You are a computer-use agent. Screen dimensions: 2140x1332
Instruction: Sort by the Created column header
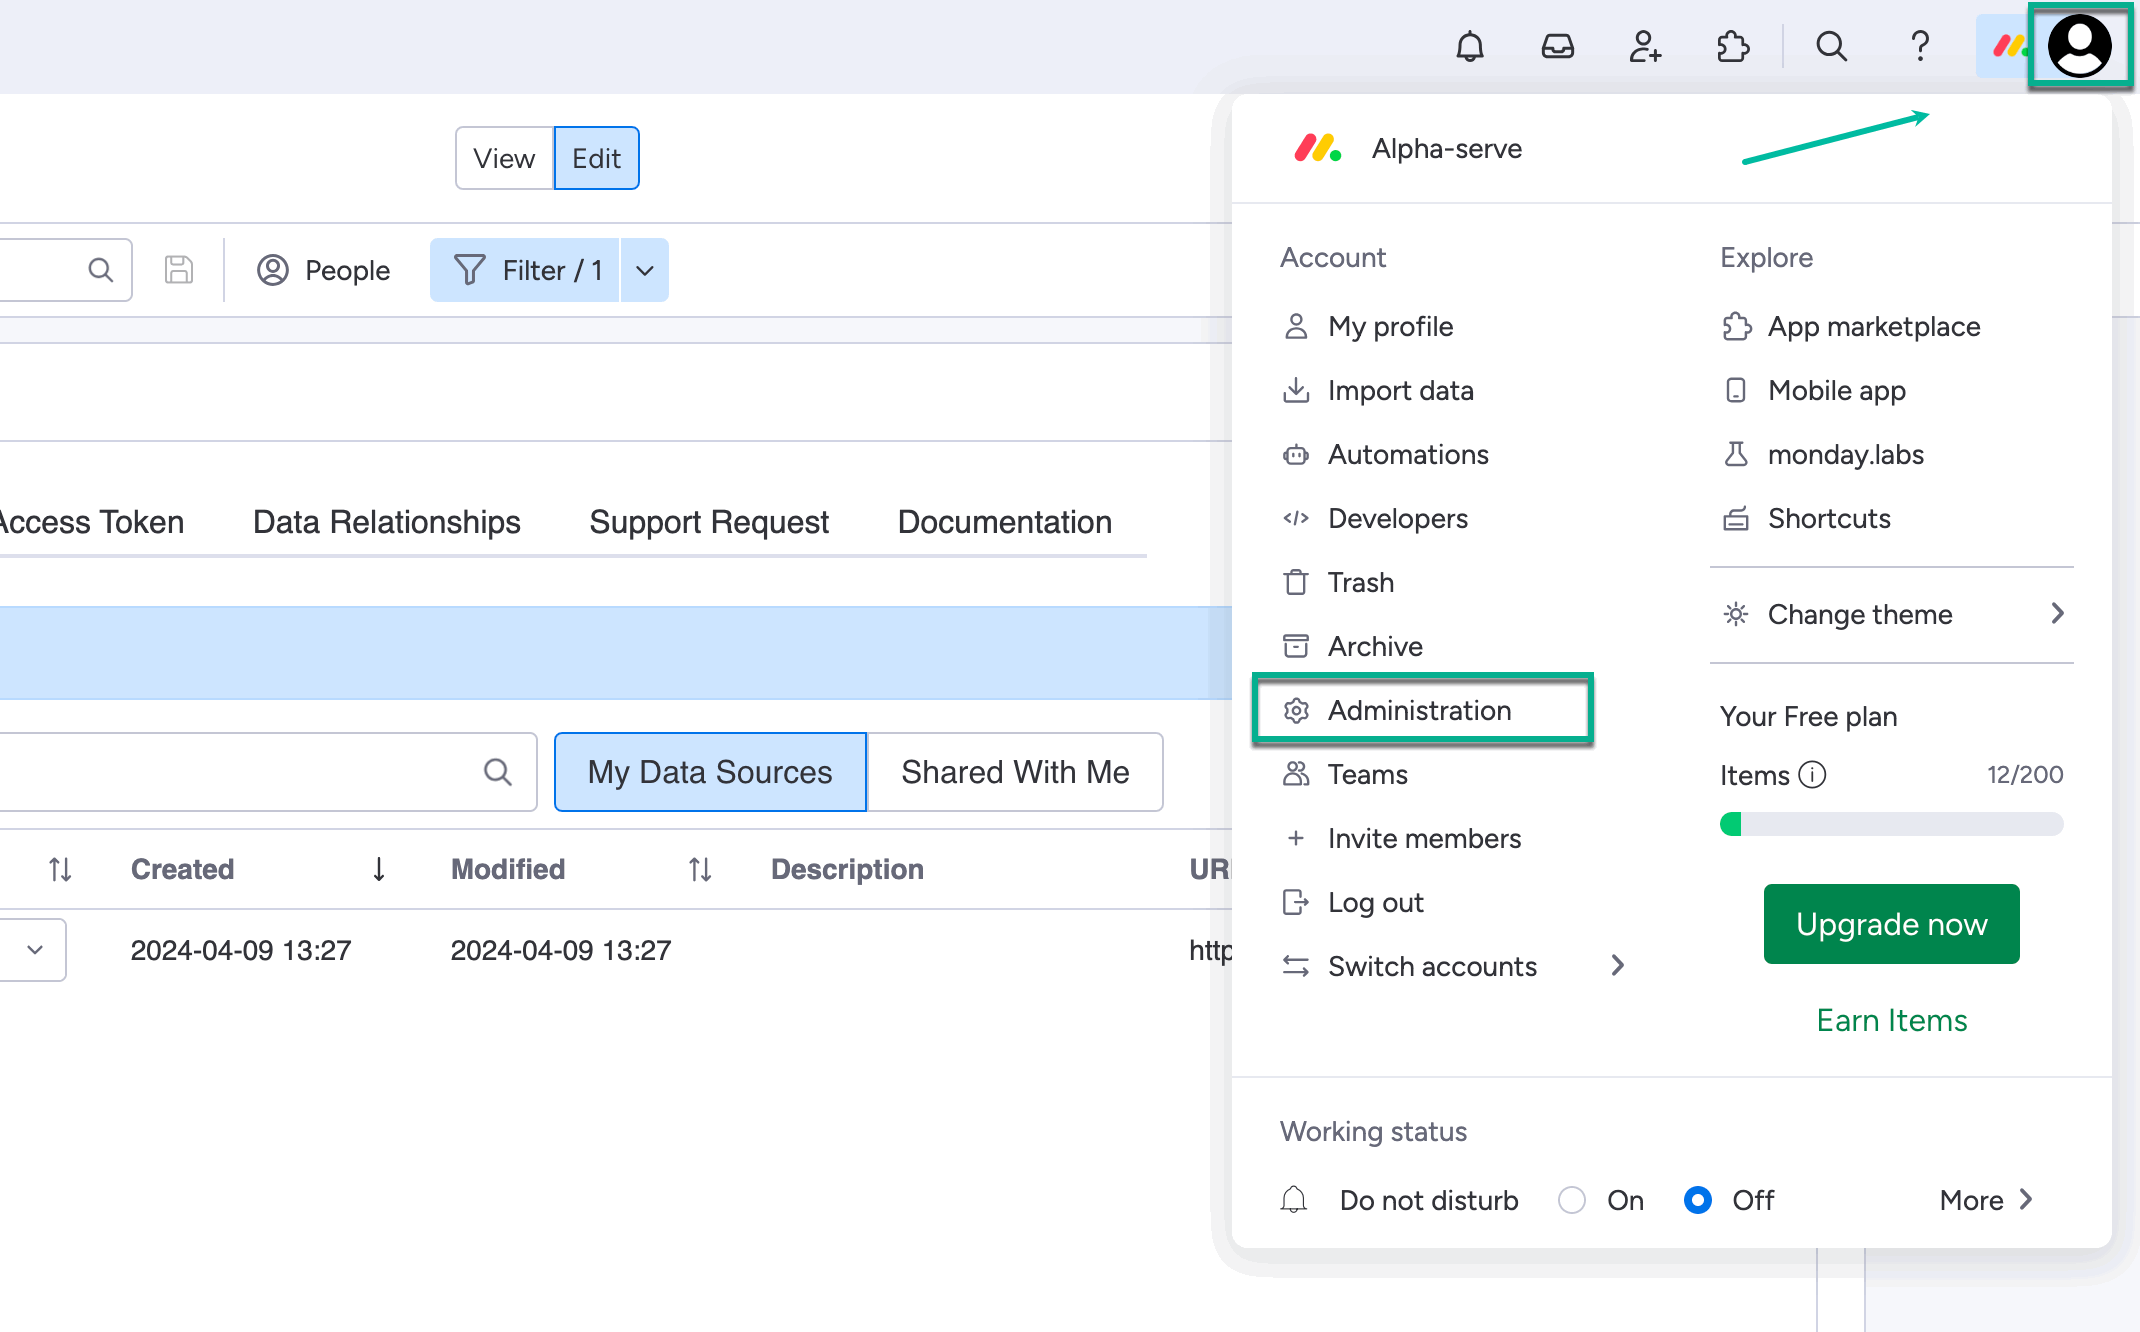click(x=183, y=869)
